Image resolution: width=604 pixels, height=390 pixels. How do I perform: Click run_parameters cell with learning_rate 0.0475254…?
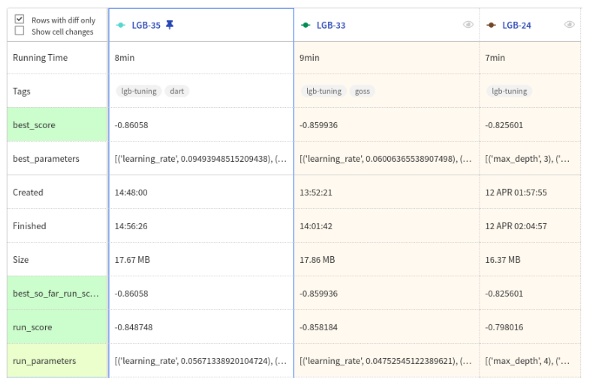pos(386,361)
